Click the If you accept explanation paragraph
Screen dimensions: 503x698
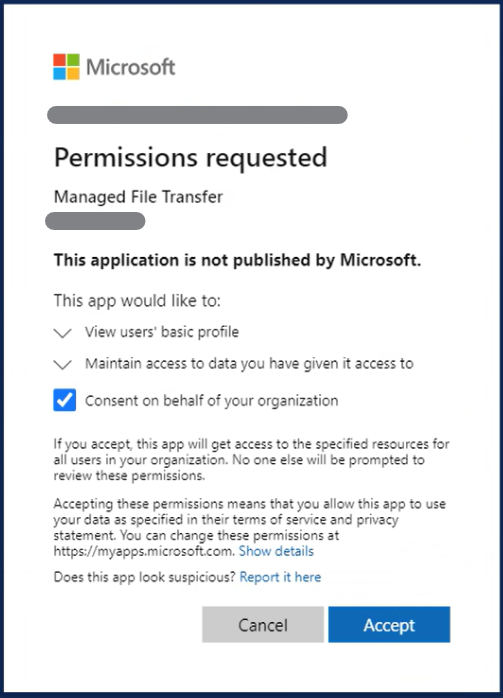[252, 460]
